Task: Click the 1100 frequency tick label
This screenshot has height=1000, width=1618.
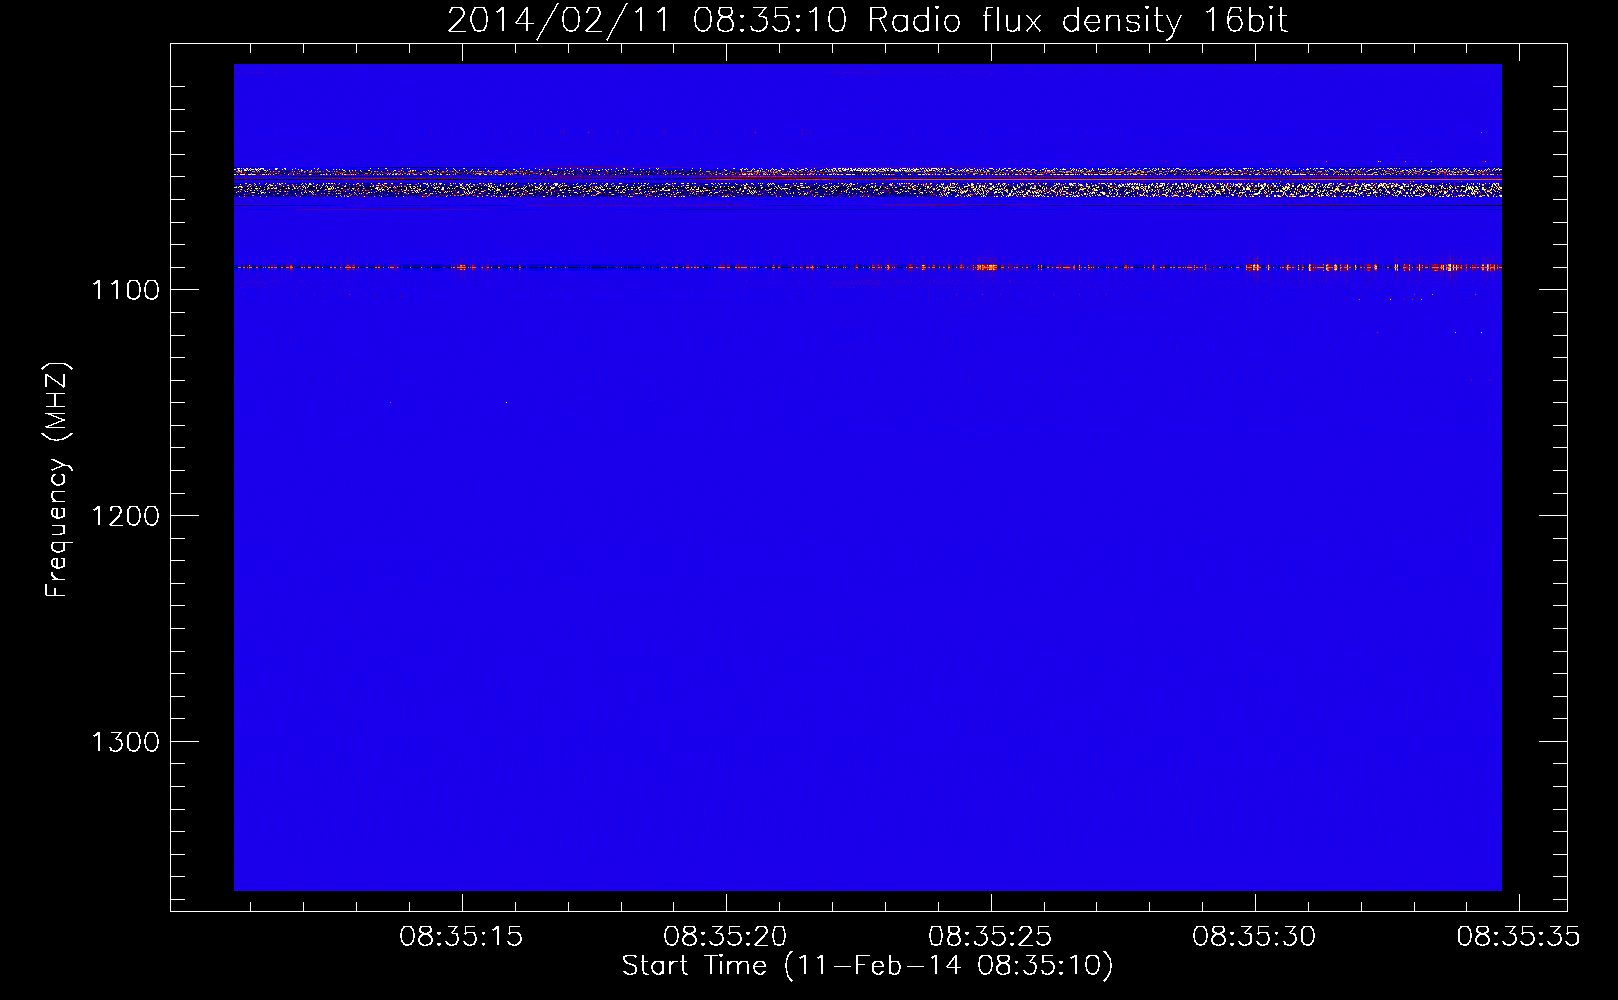Action: coord(125,290)
